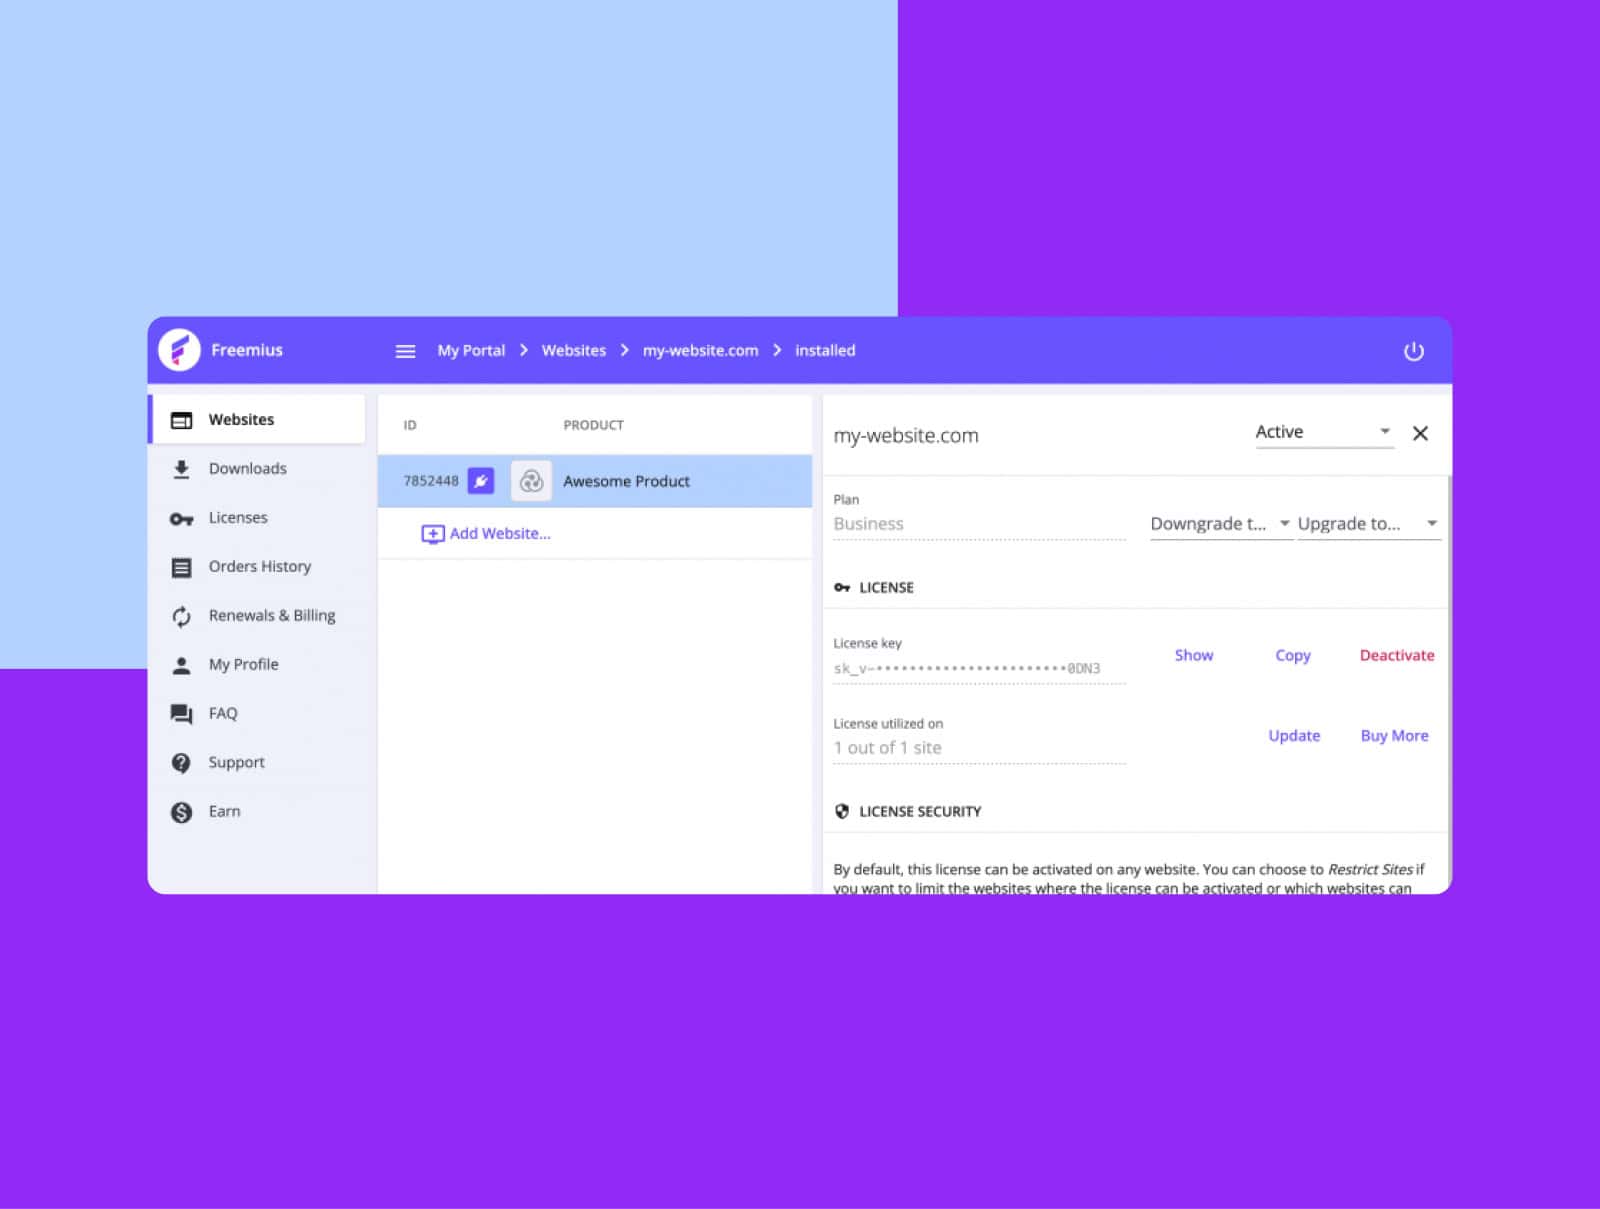Click Buy More licenses link
The width and height of the screenshot is (1600, 1209).
pos(1394,736)
